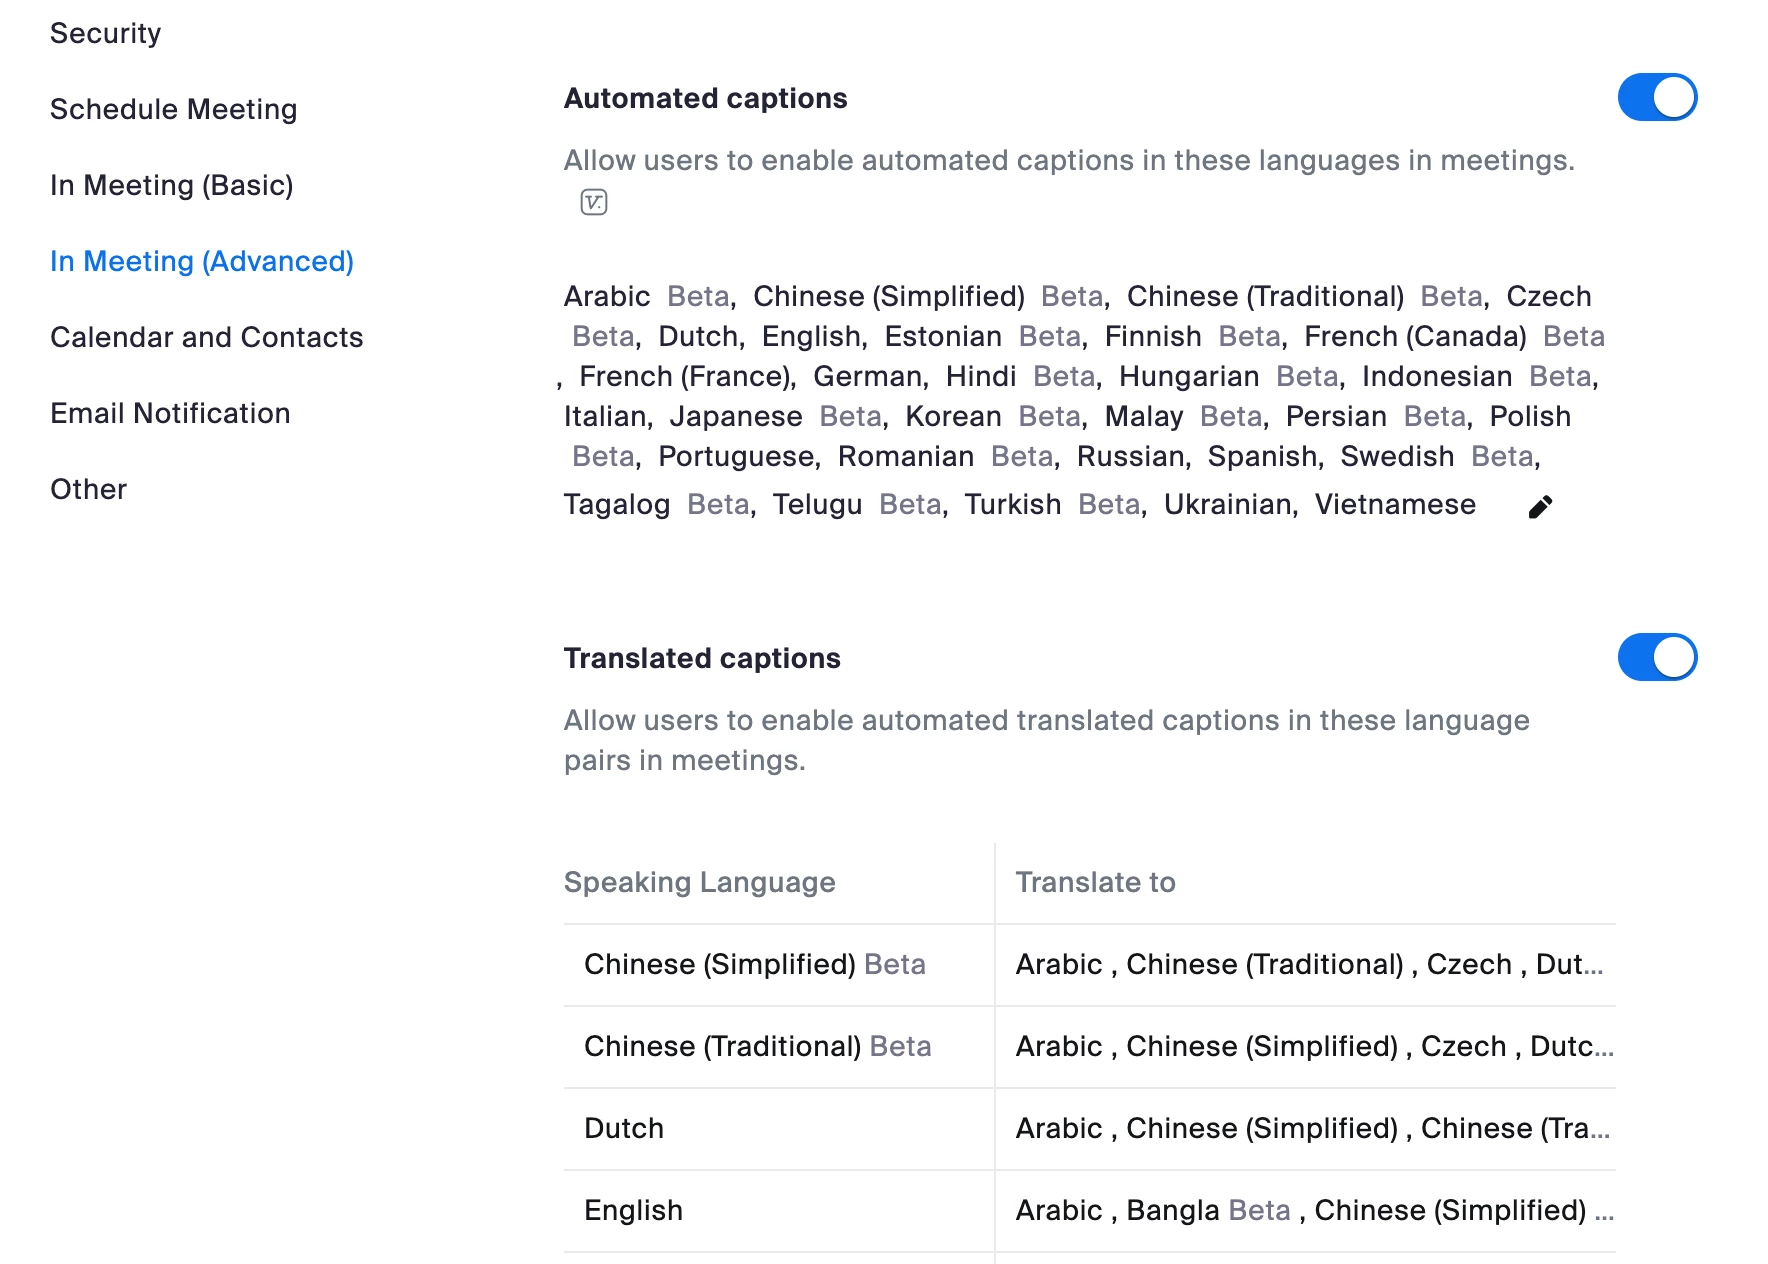
Task: Open the Security settings section
Action: (x=105, y=33)
